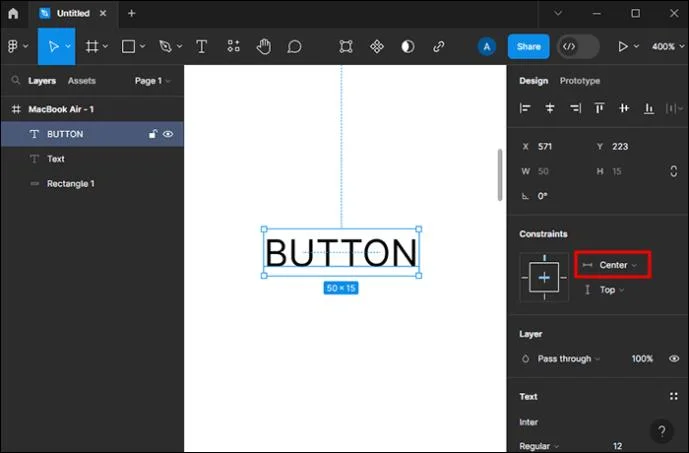Select the Text tool

click(202, 46)
